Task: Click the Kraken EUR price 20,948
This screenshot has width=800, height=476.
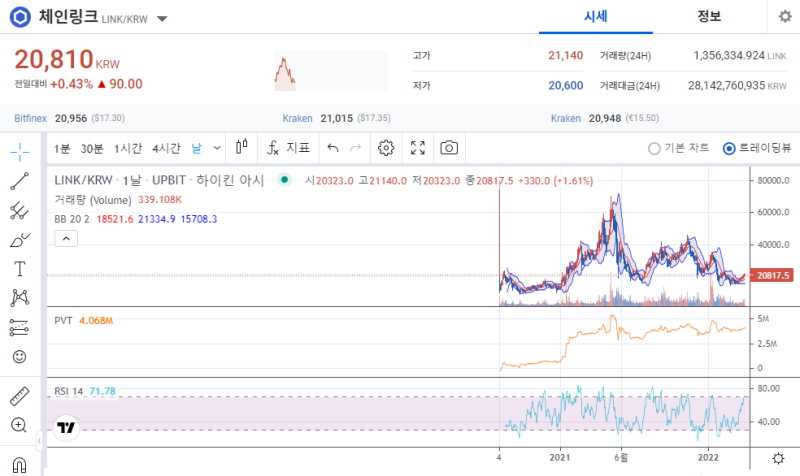Action: pos(605,118)
